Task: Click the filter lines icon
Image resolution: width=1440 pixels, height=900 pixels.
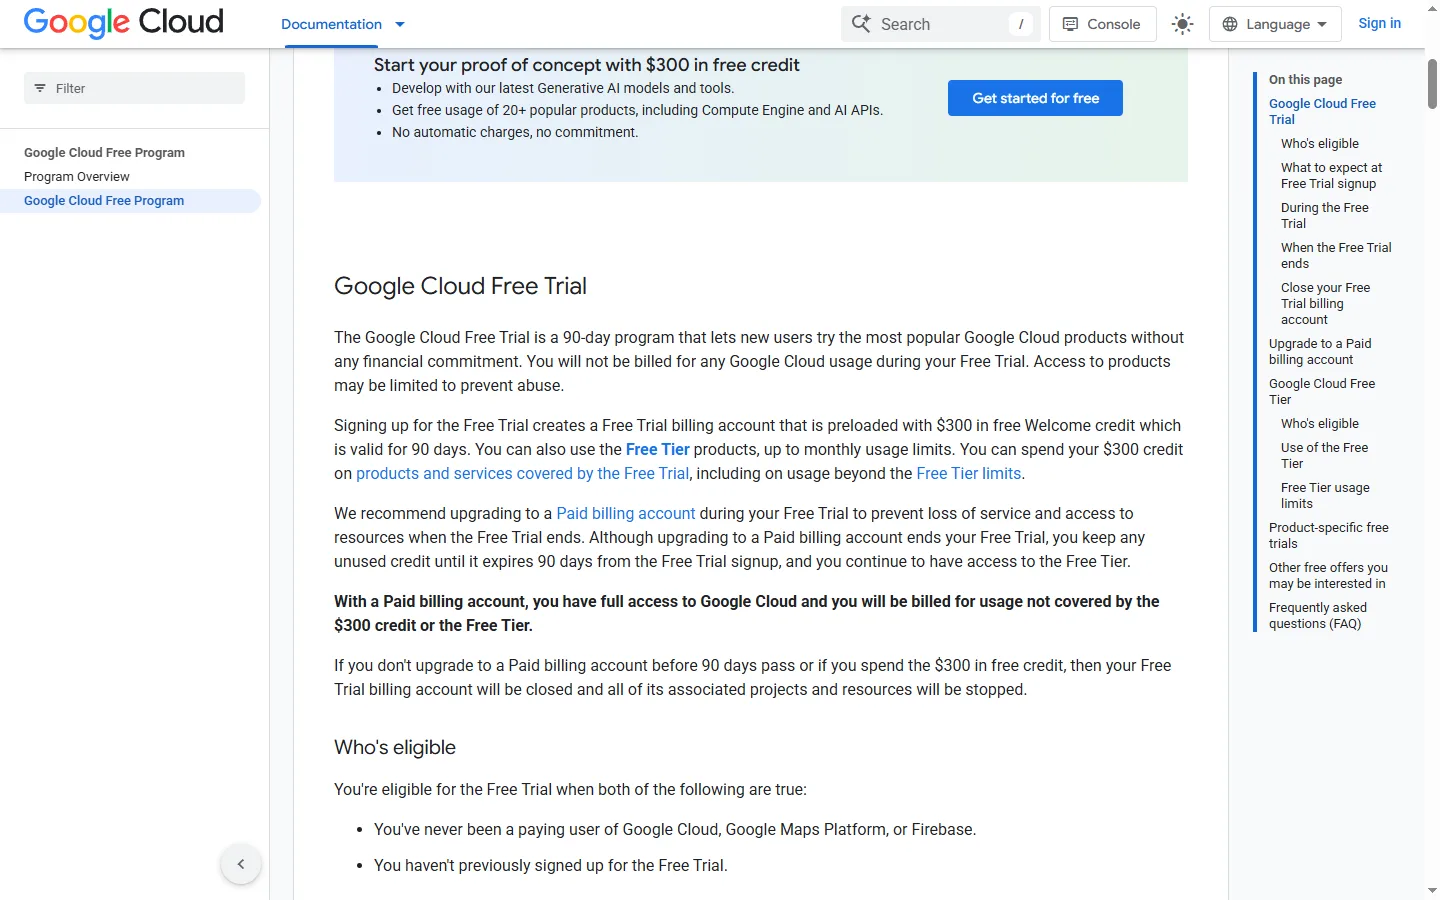Action: click(x=40, y=88)
